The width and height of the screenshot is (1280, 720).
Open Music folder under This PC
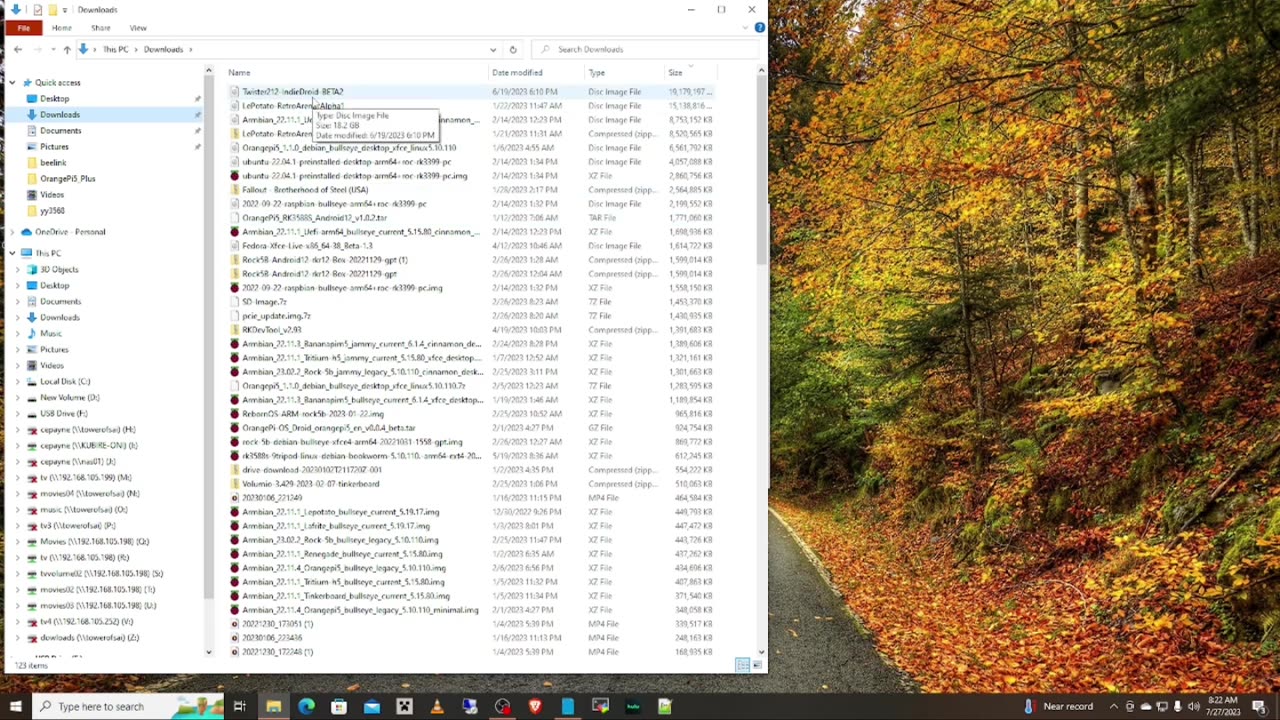click(x=50, y=333)
